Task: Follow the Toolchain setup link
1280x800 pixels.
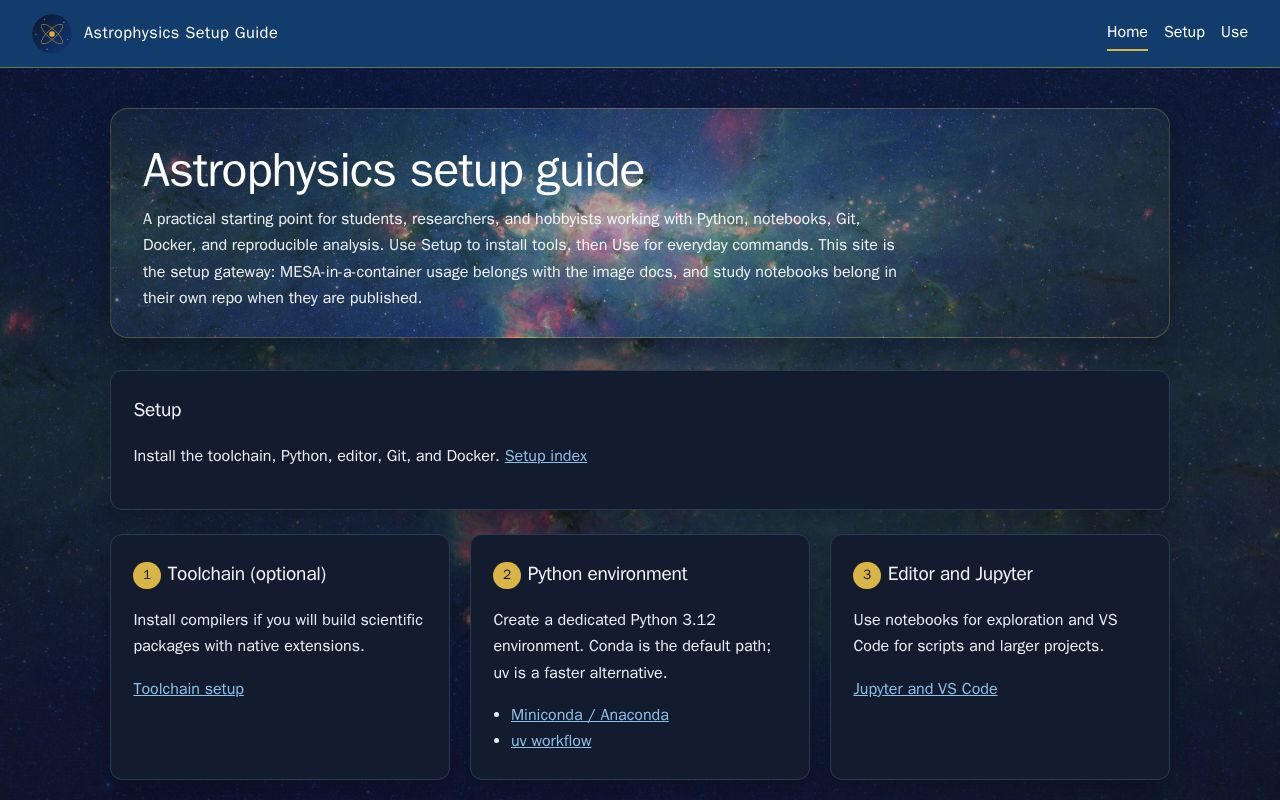Action: point(189,689)
